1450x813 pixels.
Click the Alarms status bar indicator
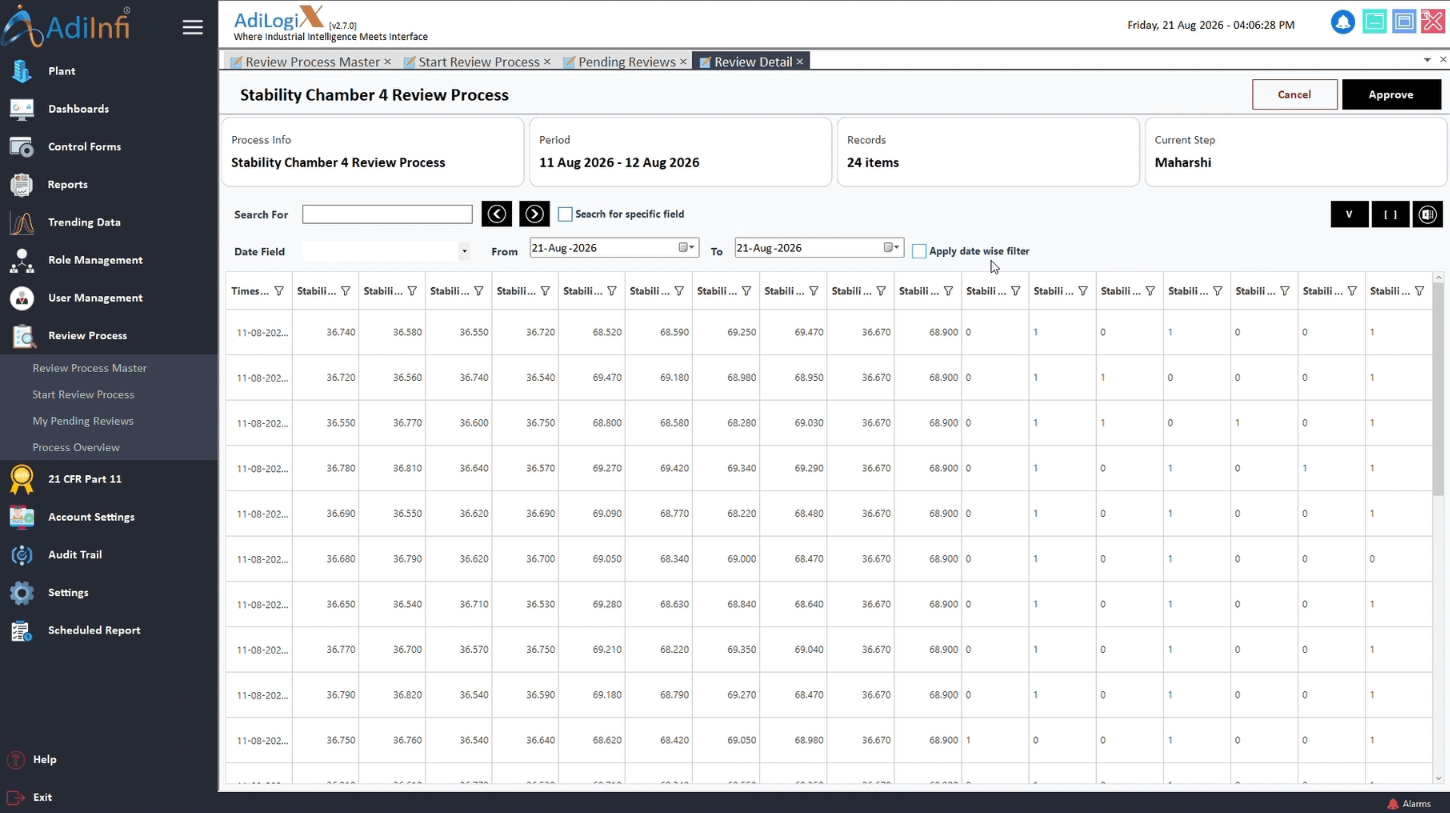1409,804
